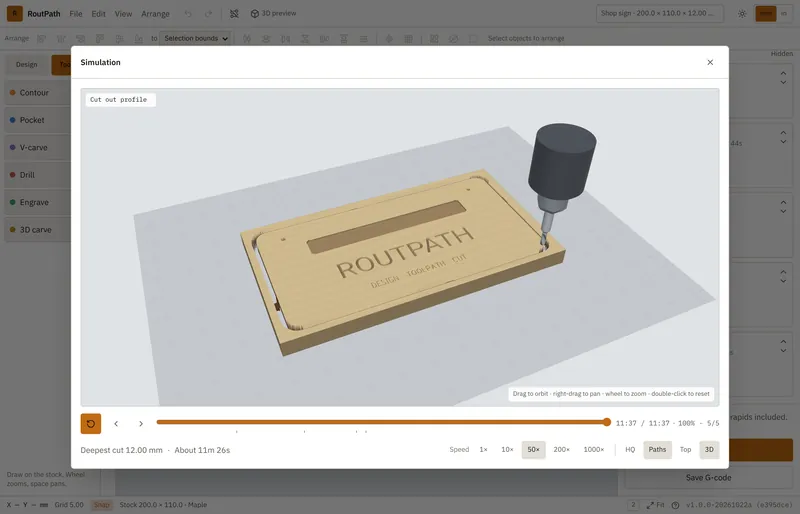Click the Stock 200.0 × 110.0 Maple info
This screenshot has height=514, width=800.
(163, 505)
